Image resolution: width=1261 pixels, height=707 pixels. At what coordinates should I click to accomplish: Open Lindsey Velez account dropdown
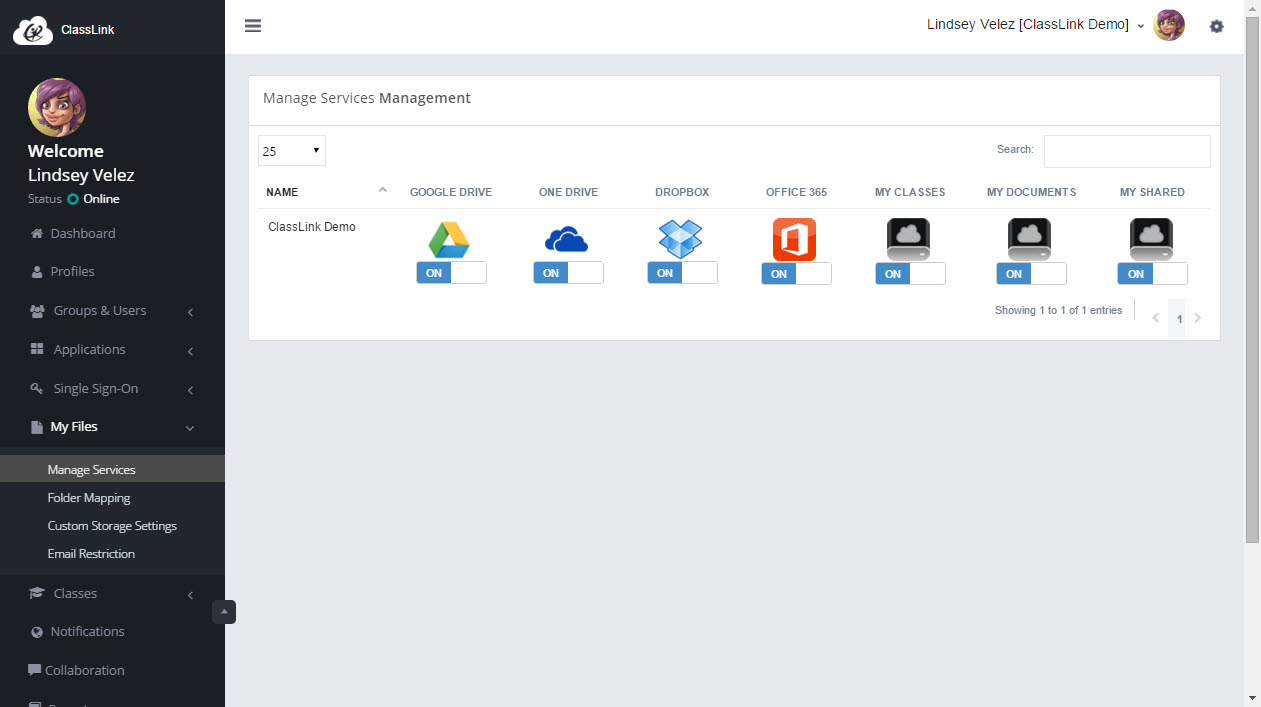(1035, 25)
